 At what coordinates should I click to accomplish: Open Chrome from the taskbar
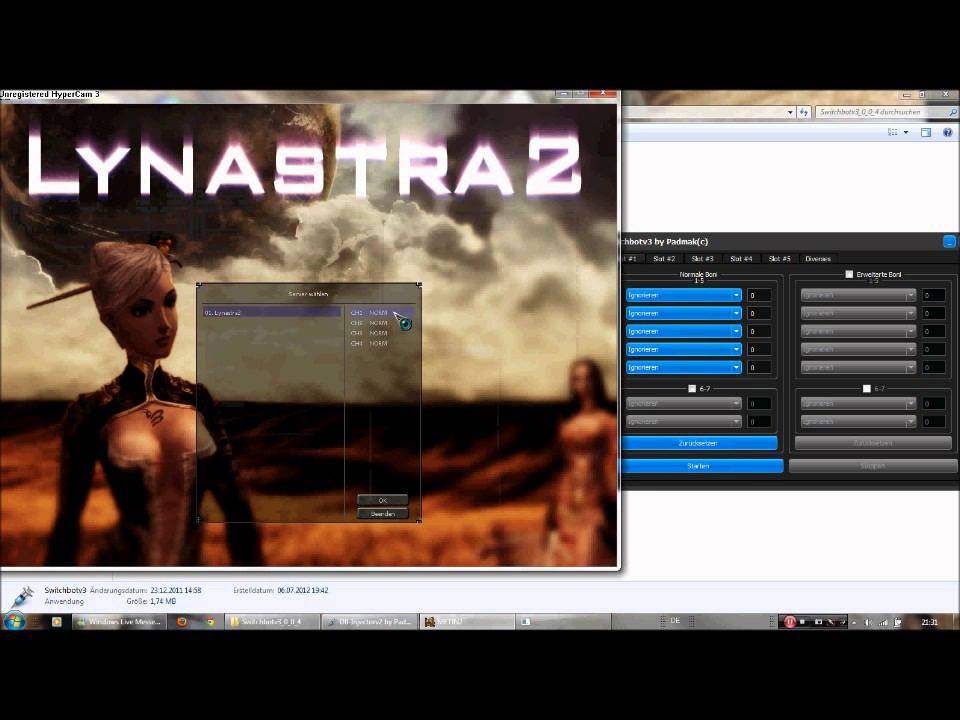pos(210,621)
